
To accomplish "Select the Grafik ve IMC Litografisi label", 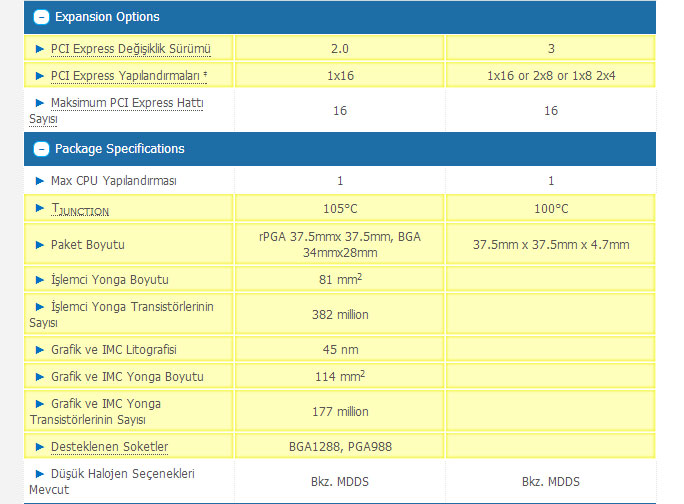I will tap(114, 350).
